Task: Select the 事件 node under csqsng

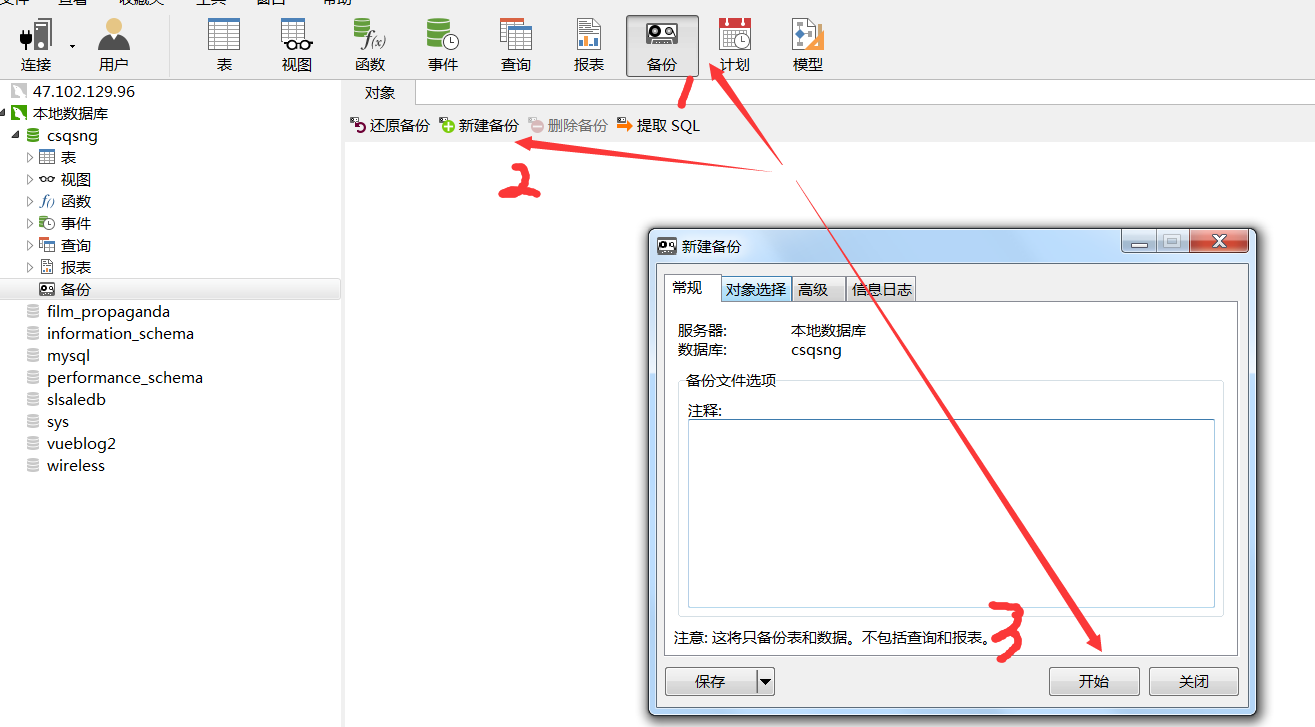Action: tap(76, 223)
